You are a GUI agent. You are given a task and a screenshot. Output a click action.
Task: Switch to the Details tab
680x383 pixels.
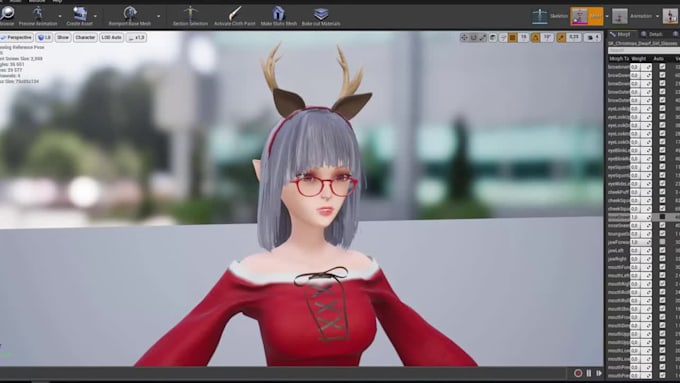652,34
